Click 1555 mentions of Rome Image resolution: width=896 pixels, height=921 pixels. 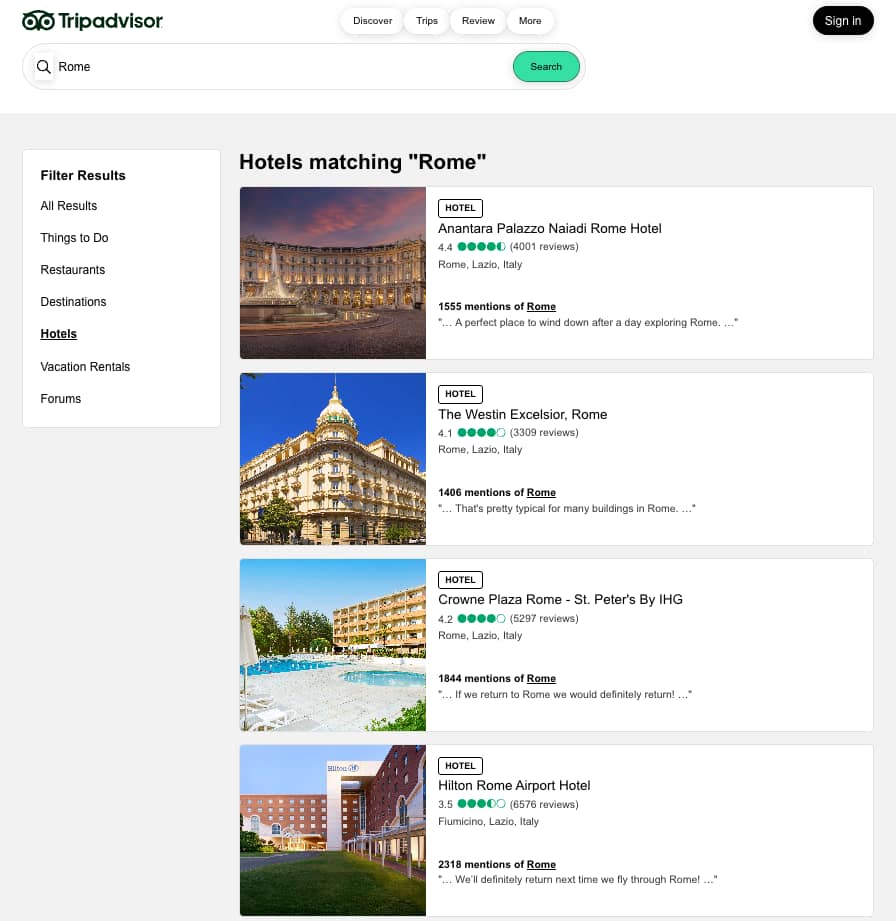click(496, 307)
